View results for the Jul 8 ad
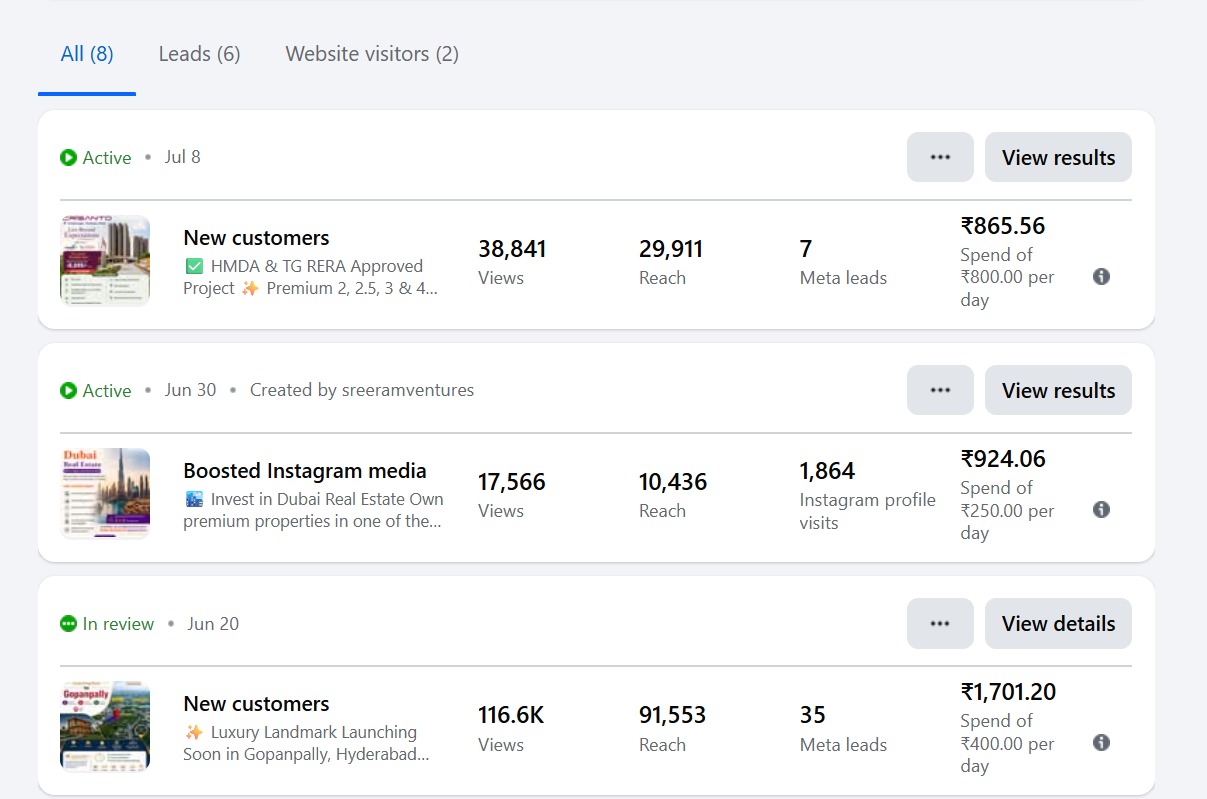 point(1058,157)
